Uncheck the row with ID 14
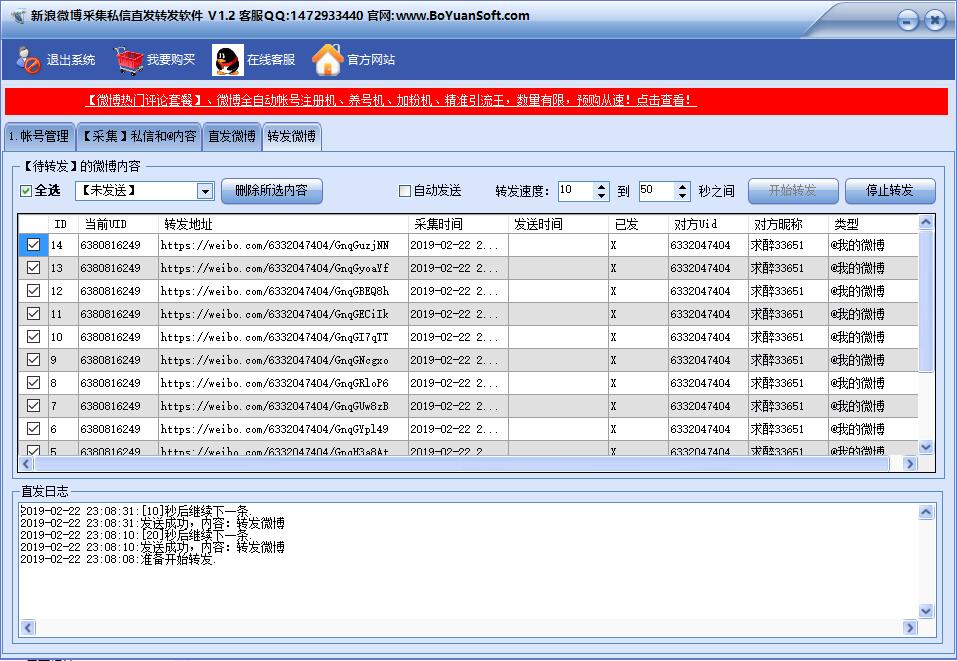Image resolution: width=957 pixels, height=661 pixels. pos(34,245)
